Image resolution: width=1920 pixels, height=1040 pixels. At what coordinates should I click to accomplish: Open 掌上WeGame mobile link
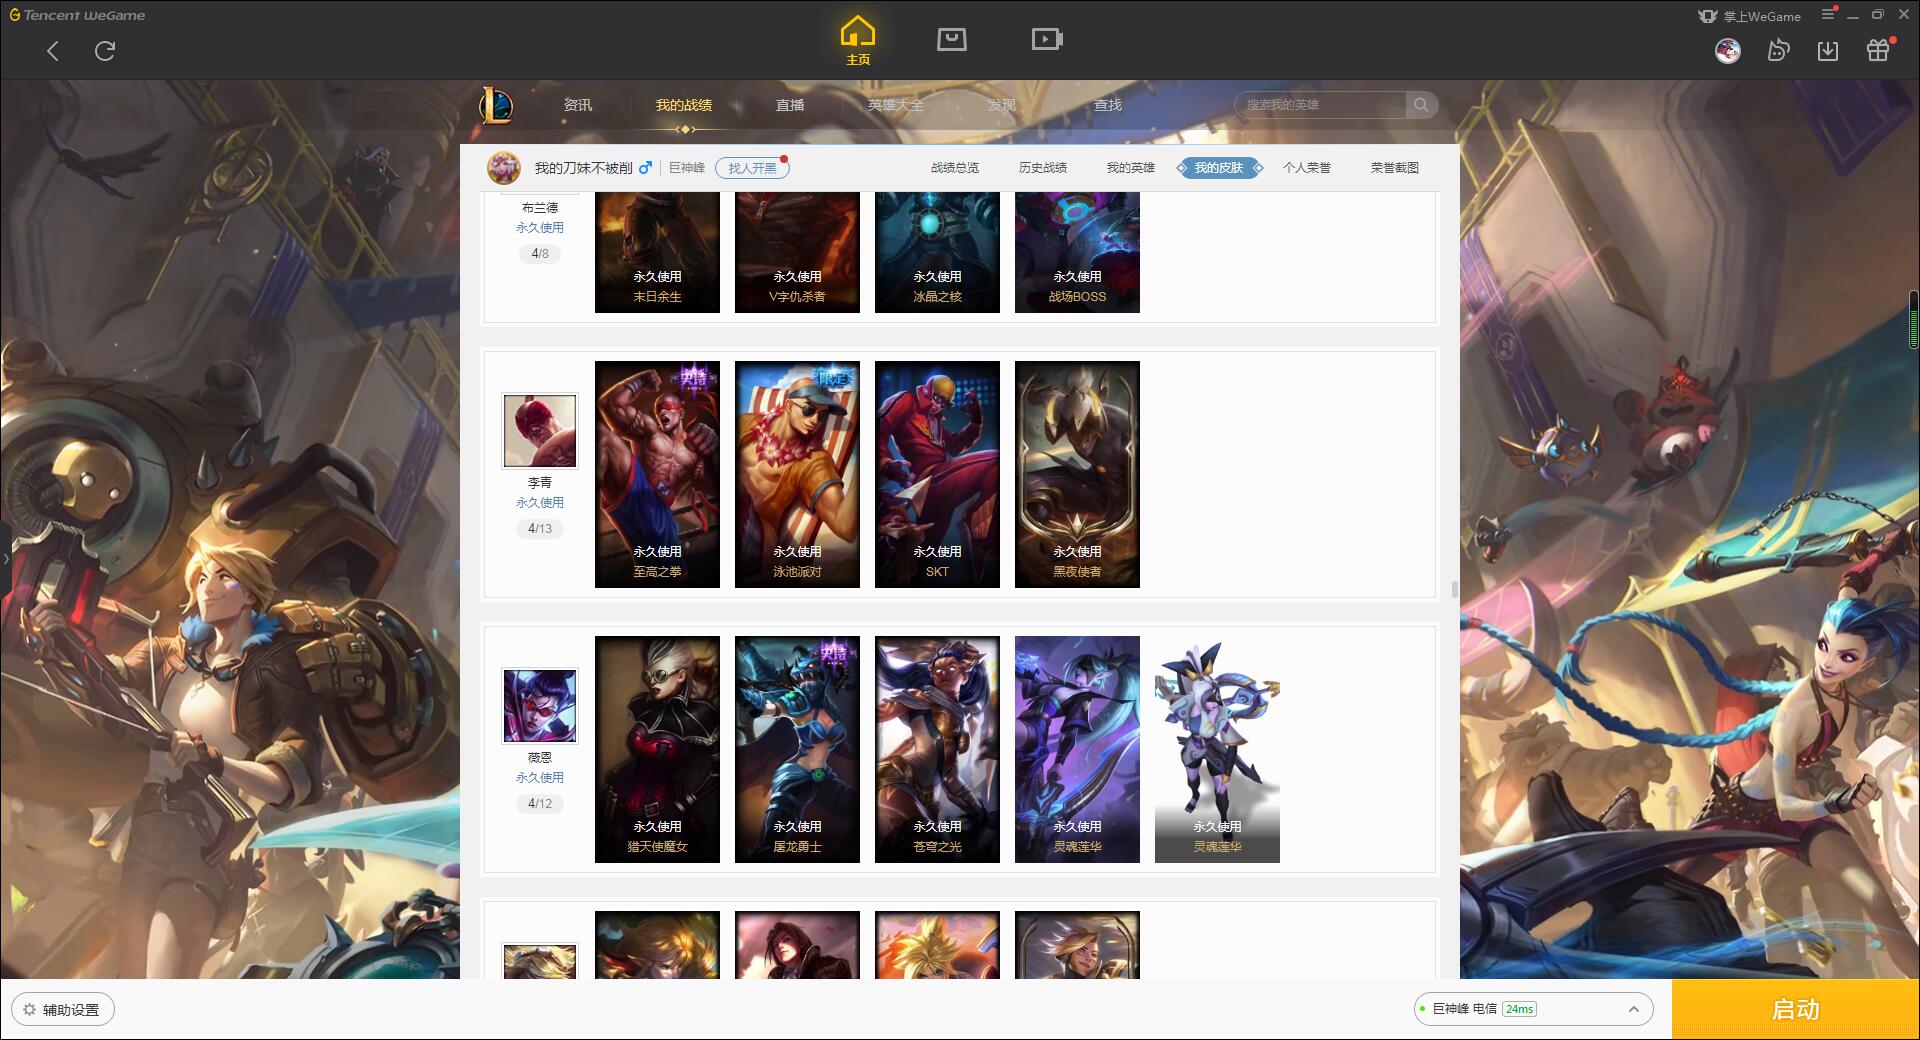click(x=1749, y=16)
